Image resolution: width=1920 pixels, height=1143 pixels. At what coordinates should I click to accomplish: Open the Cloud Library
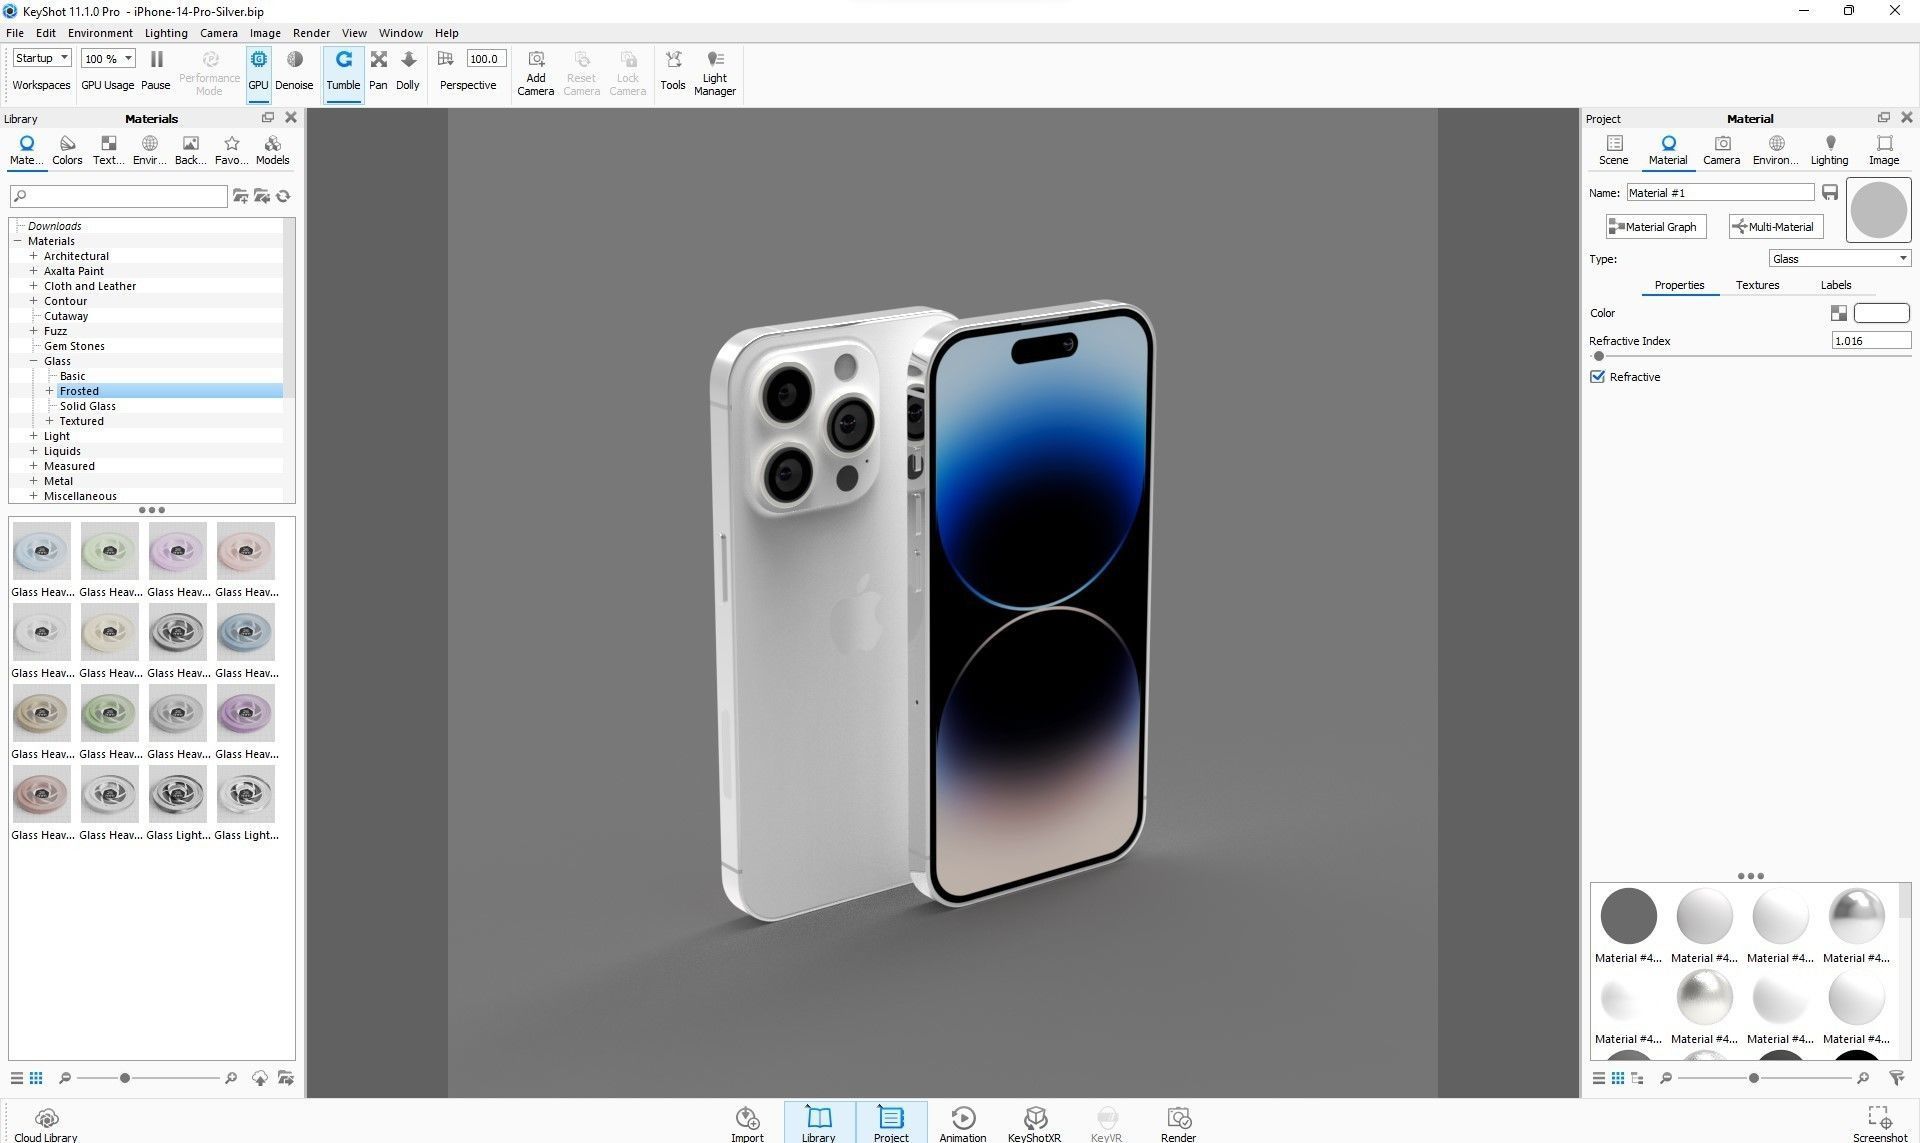point(46,1124)
